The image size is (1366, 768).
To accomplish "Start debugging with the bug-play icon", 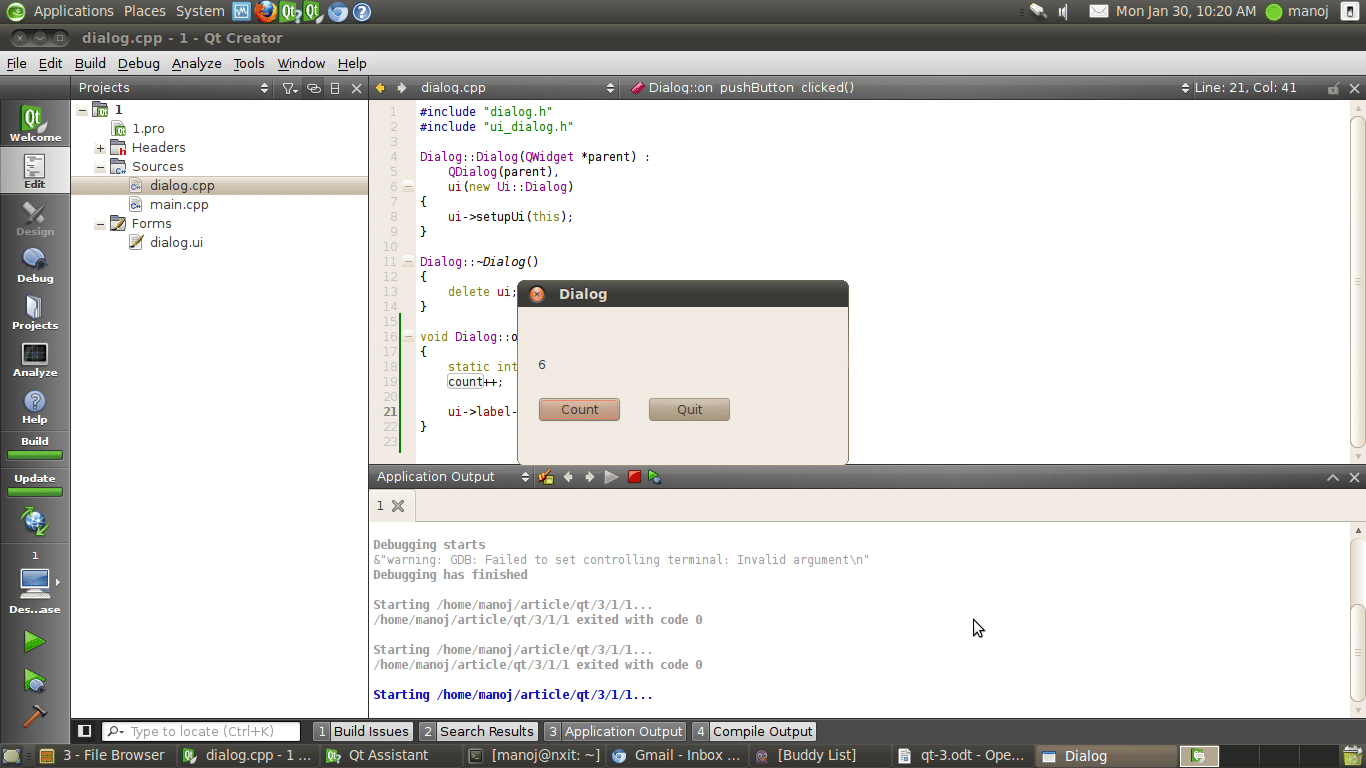I will [35, 681].
